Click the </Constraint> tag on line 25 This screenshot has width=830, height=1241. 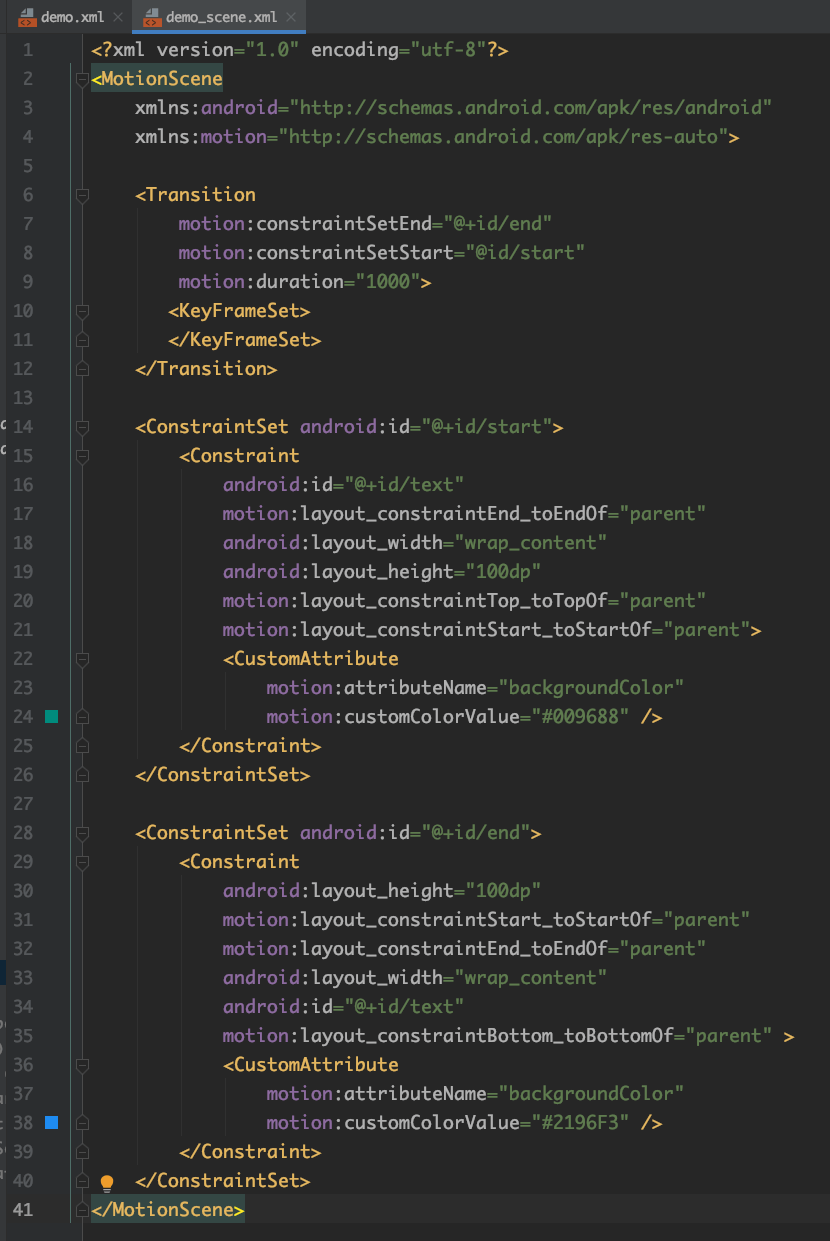(x=250, y=745)
